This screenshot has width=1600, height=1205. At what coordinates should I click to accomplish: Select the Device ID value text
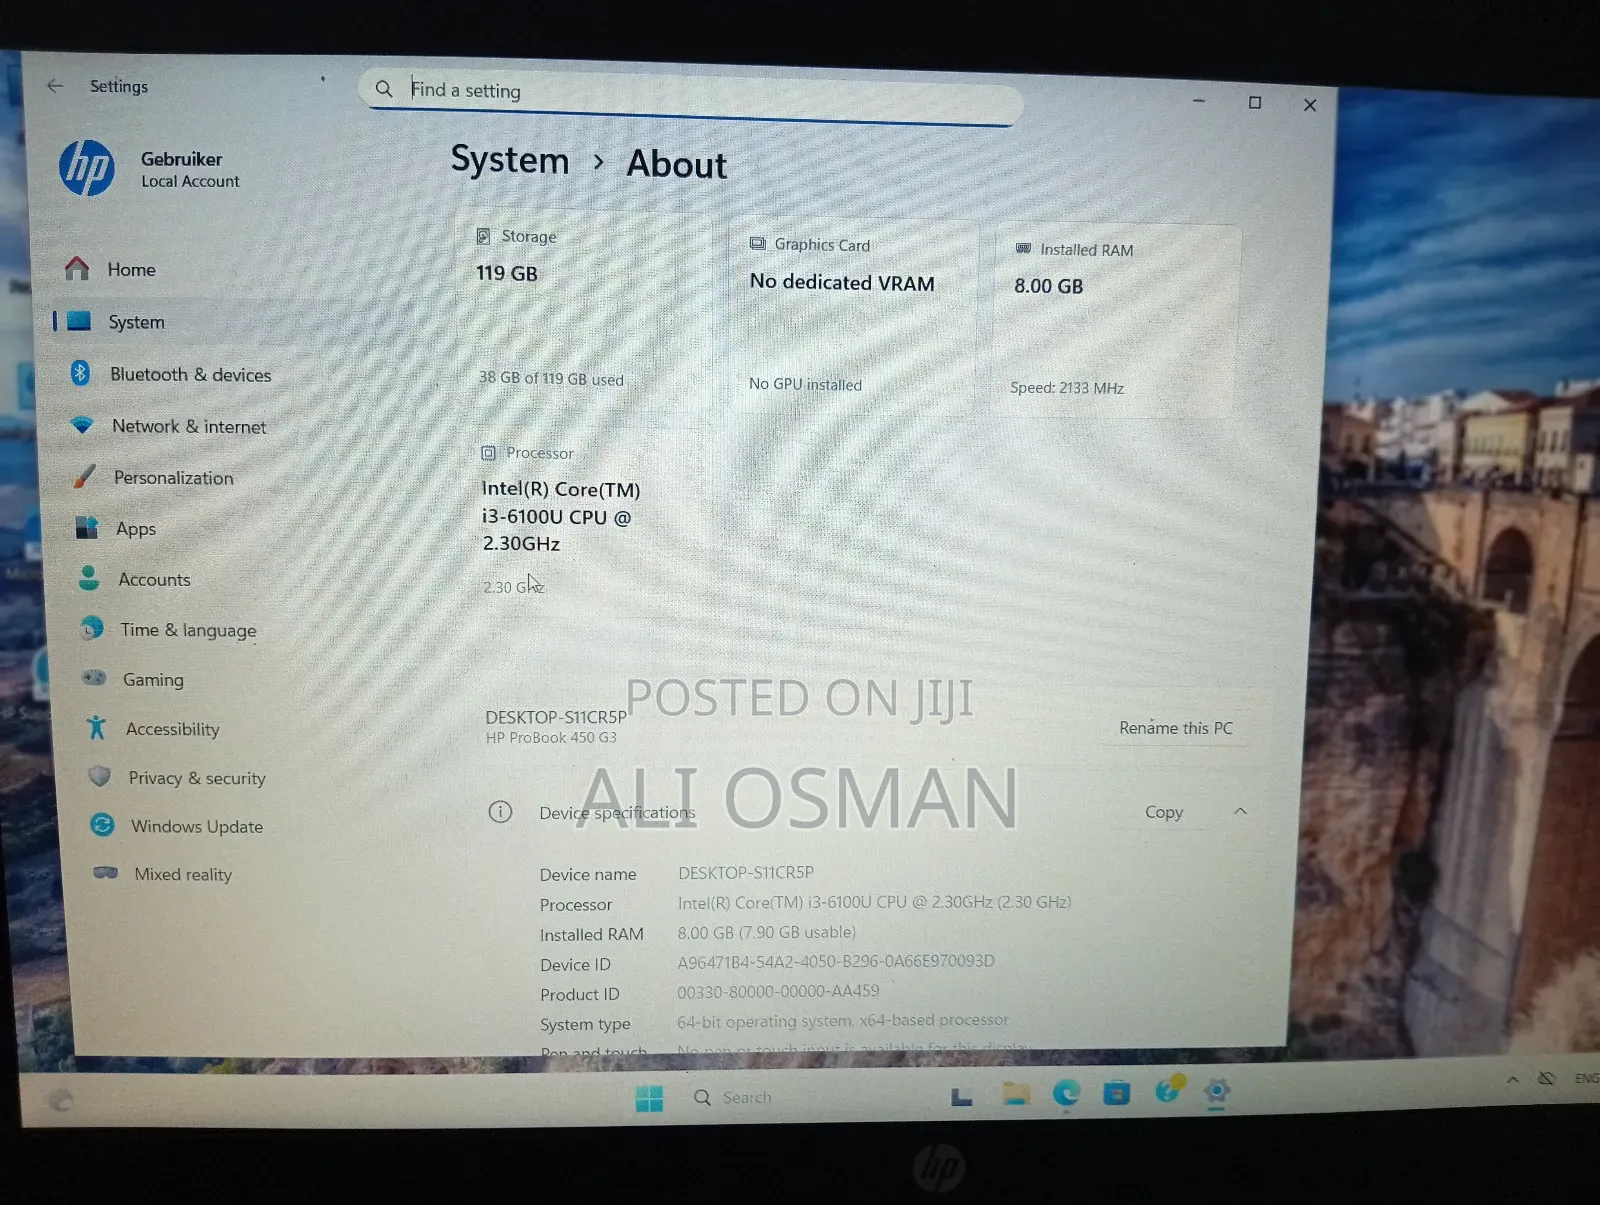coord(836,961)
